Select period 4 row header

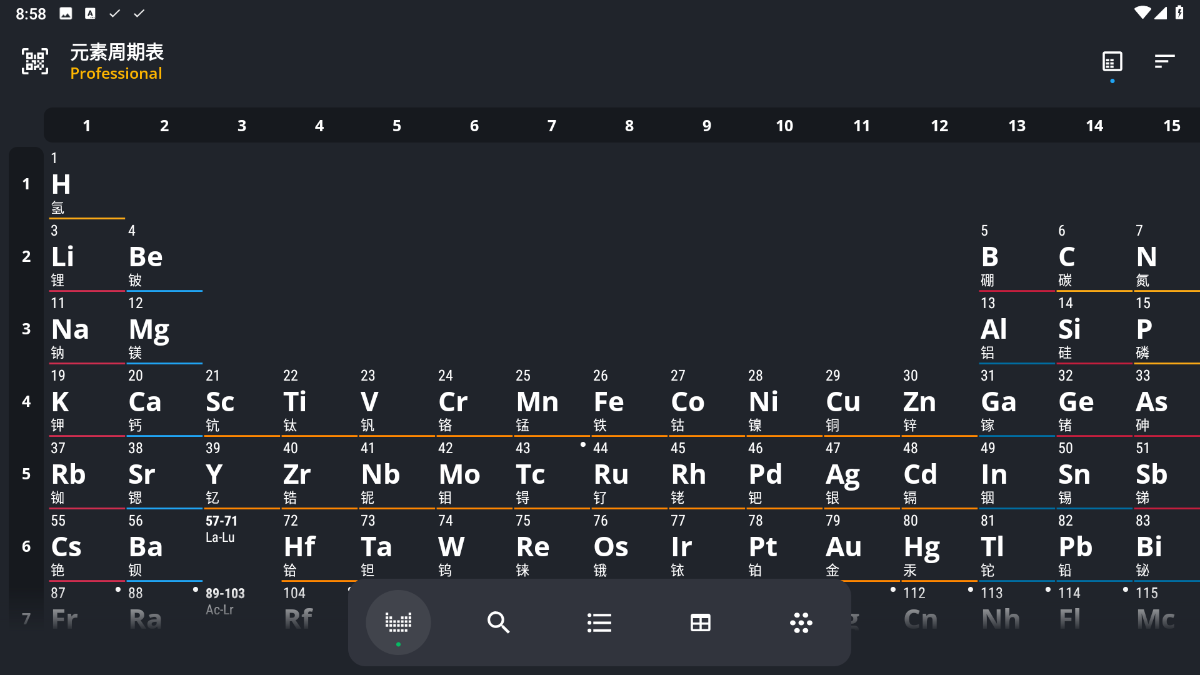pos(27,401)
